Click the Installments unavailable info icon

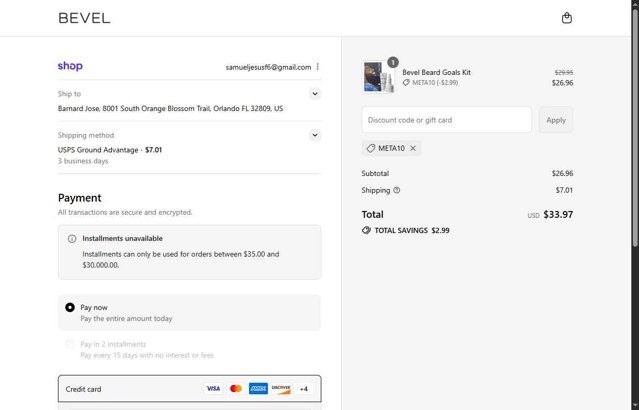72,239
